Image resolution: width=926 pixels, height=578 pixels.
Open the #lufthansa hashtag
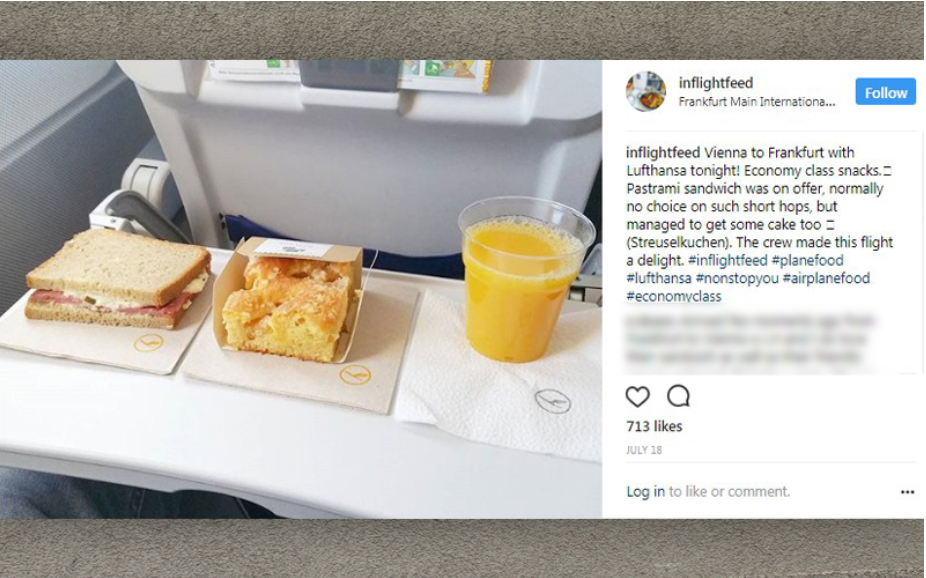point(658,278)
